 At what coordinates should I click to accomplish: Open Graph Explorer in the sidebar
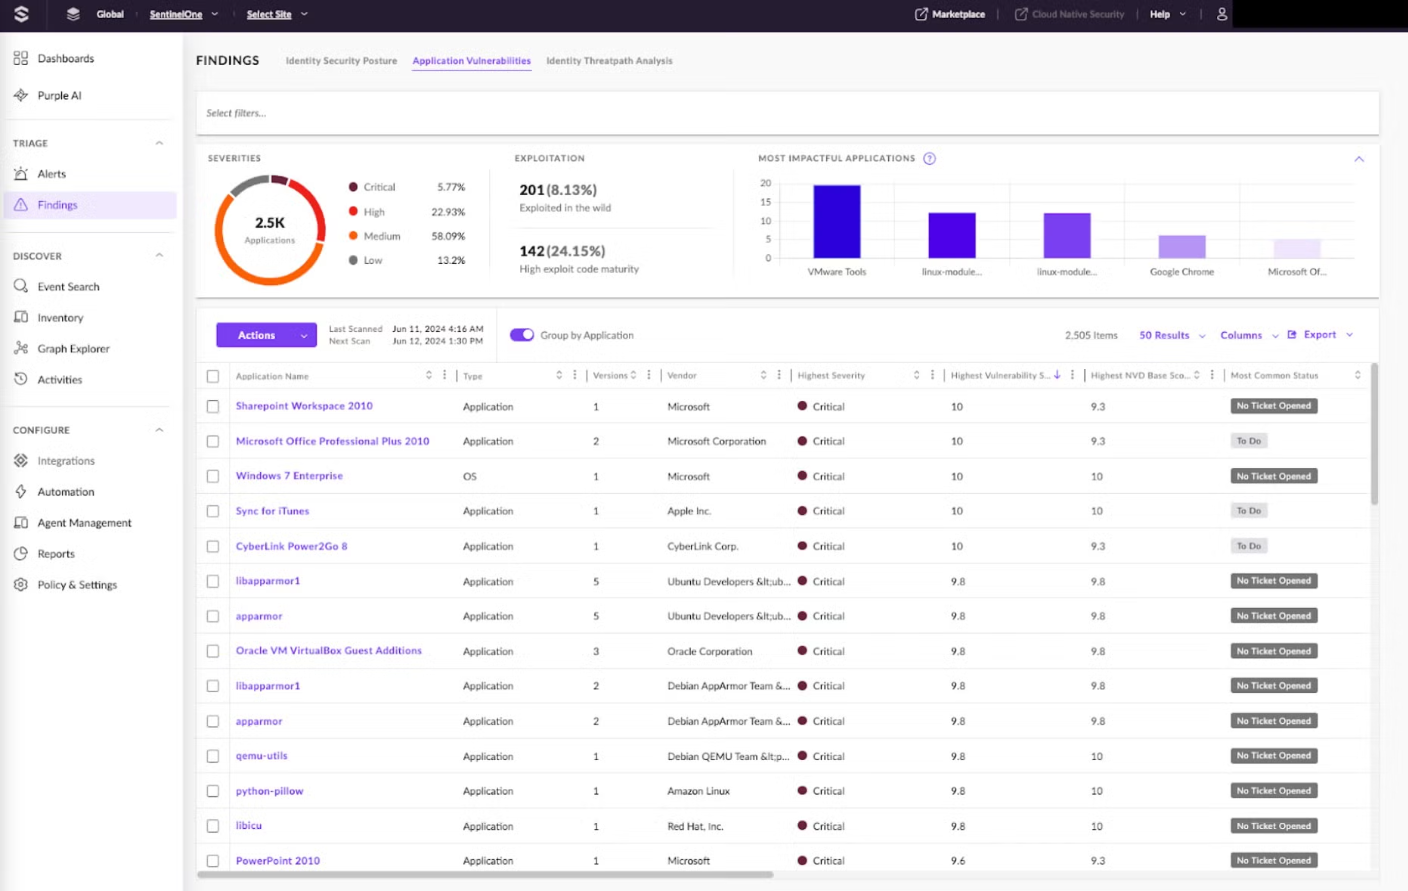click(x=73, y=349)
